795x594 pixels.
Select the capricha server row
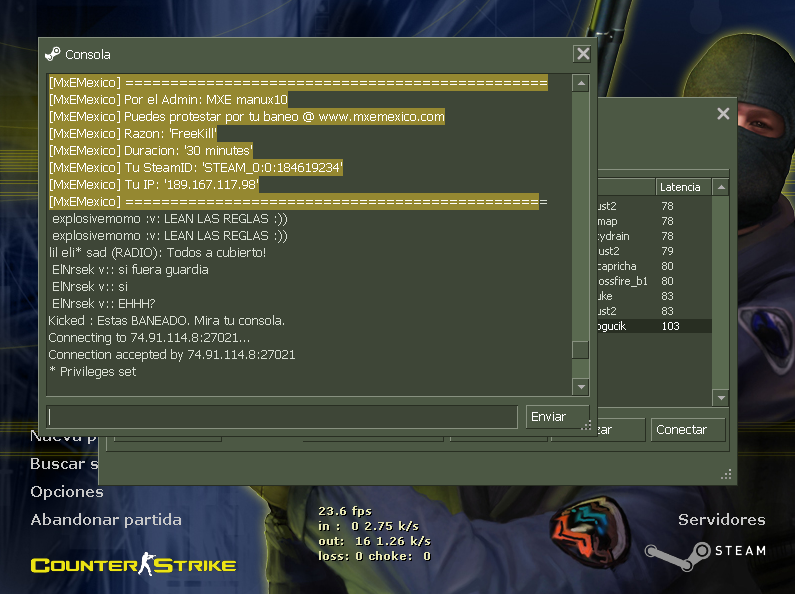[654, 266]
